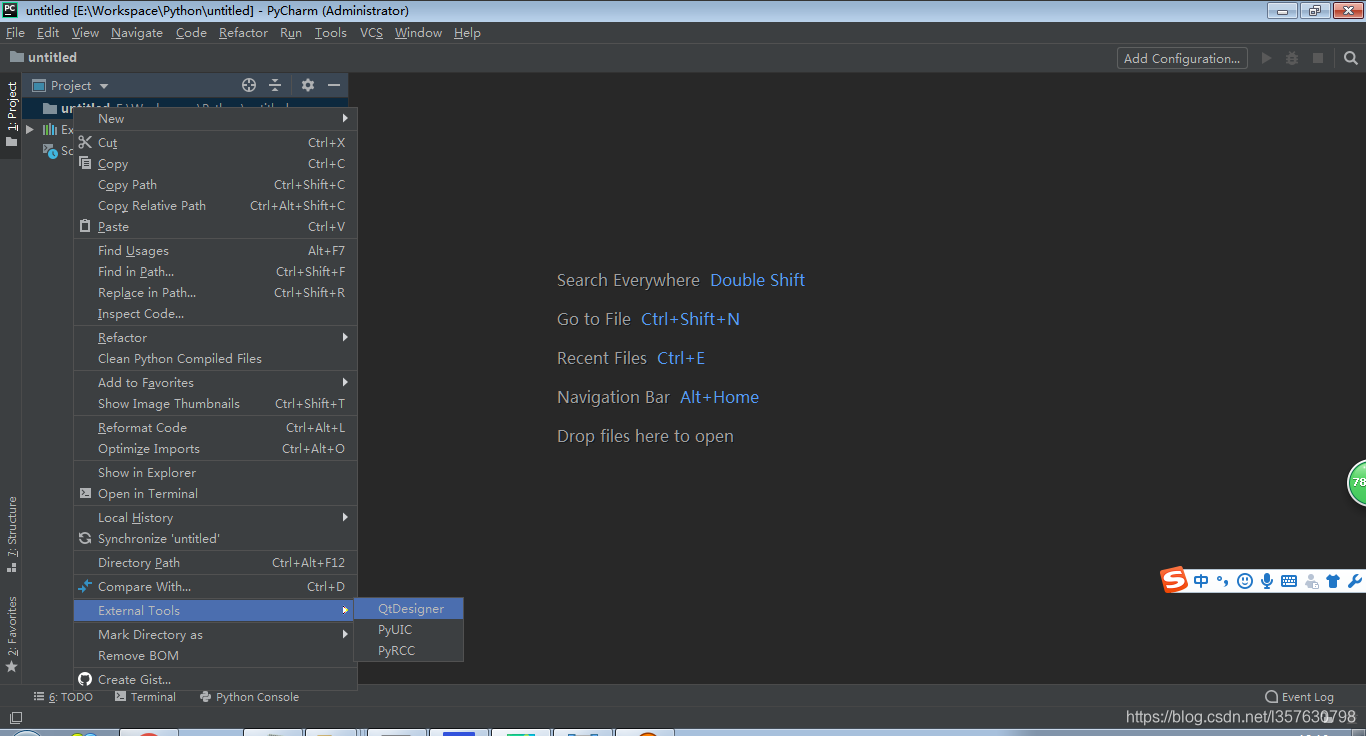
Task: Open the VCS menu
Action: coord(371,33)
